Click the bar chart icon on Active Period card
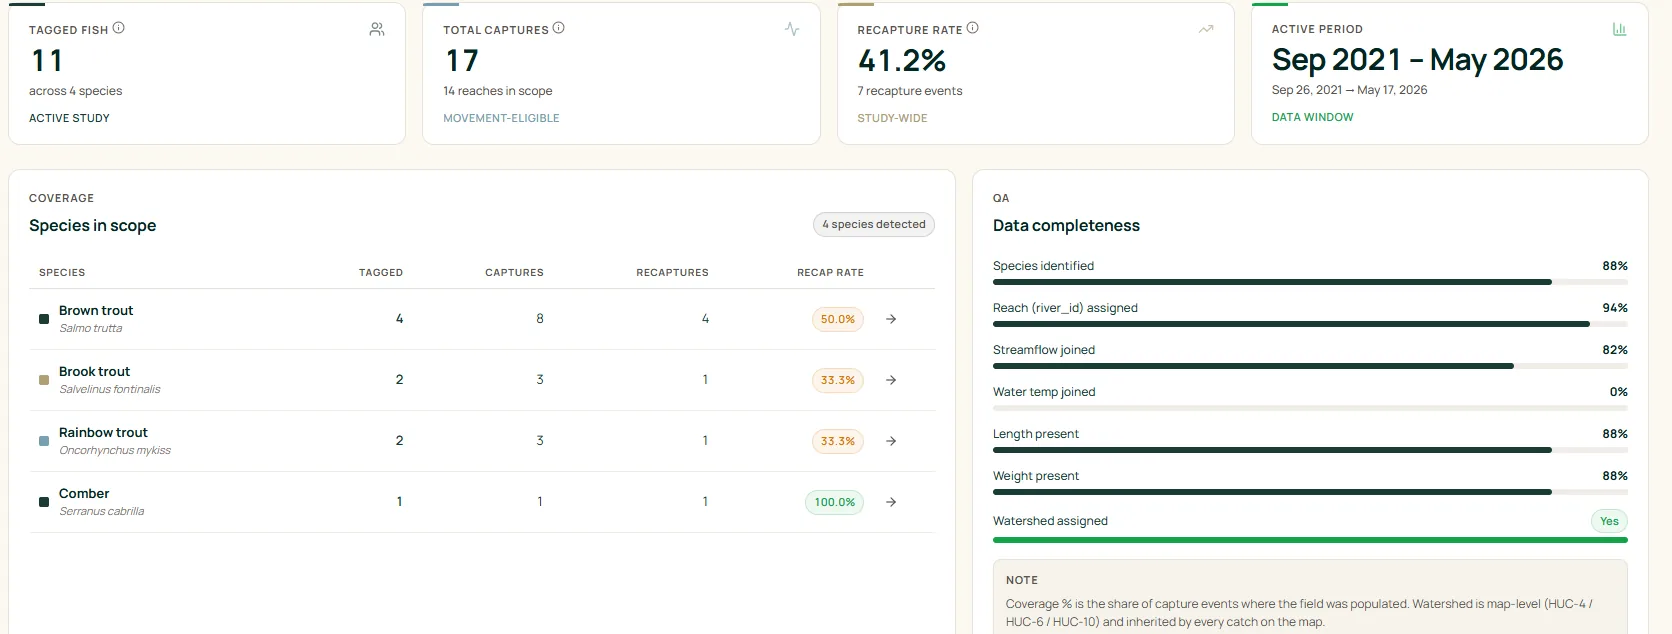The height and width of the screenshot is (634, 1672). click(x=1620, y=30)
